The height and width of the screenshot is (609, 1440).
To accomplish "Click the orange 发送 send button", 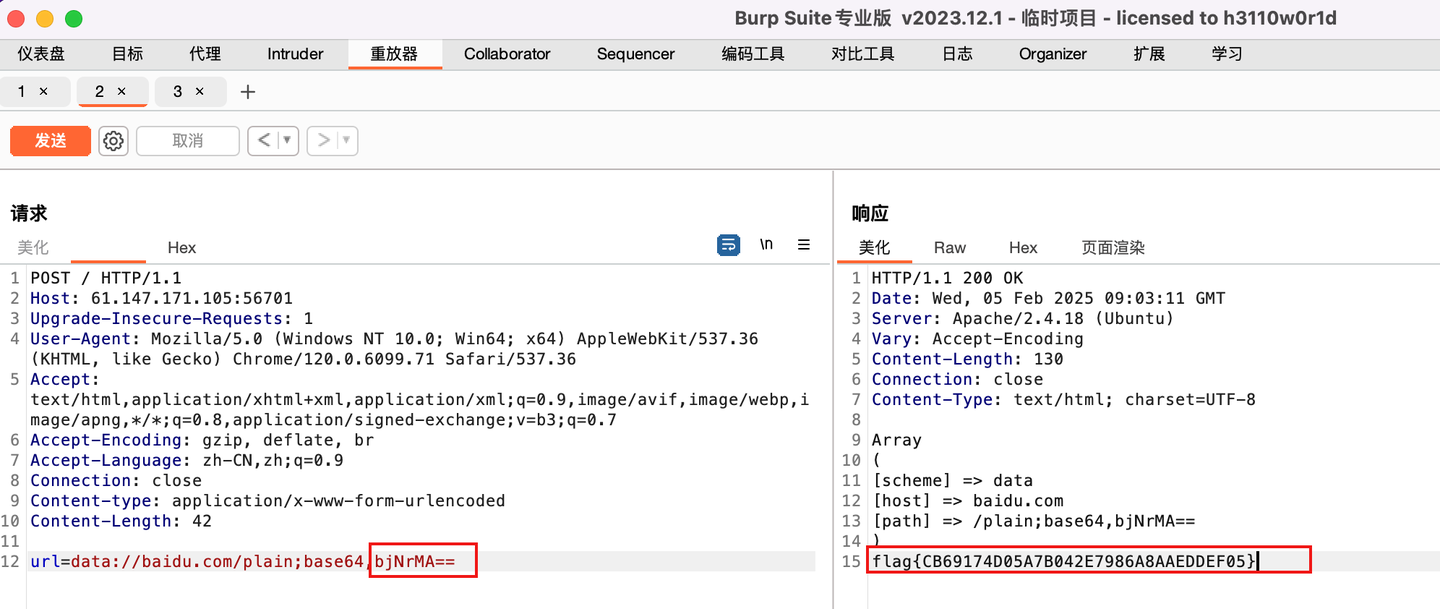I will pyautogui.click(x=50, y=141).
